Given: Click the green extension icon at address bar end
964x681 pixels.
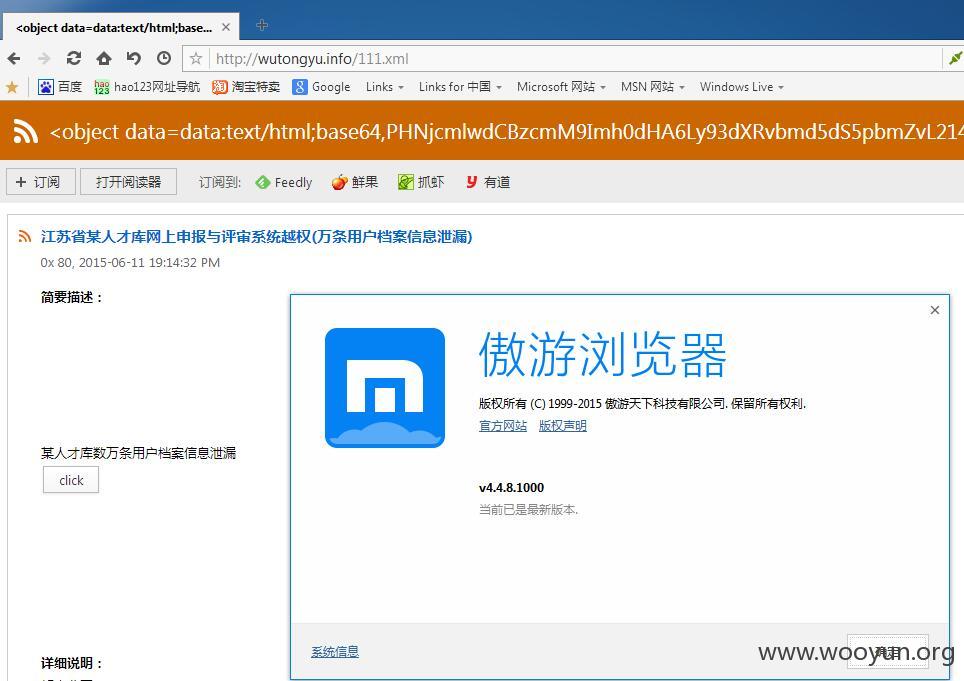Looking at the screenshot, I should tap(955, 59).
